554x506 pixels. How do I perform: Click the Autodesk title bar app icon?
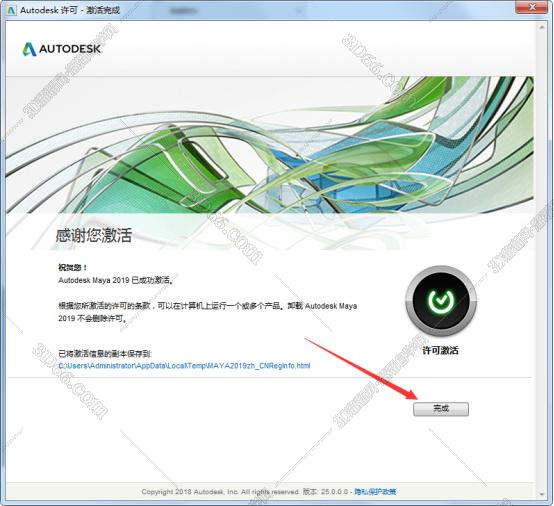(11, 10)
